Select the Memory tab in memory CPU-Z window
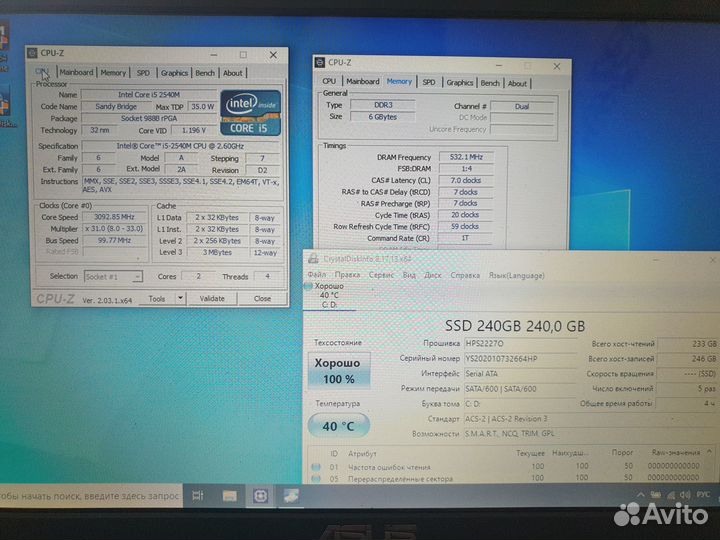The image size is (720, 540). click(x=399, y=81)
